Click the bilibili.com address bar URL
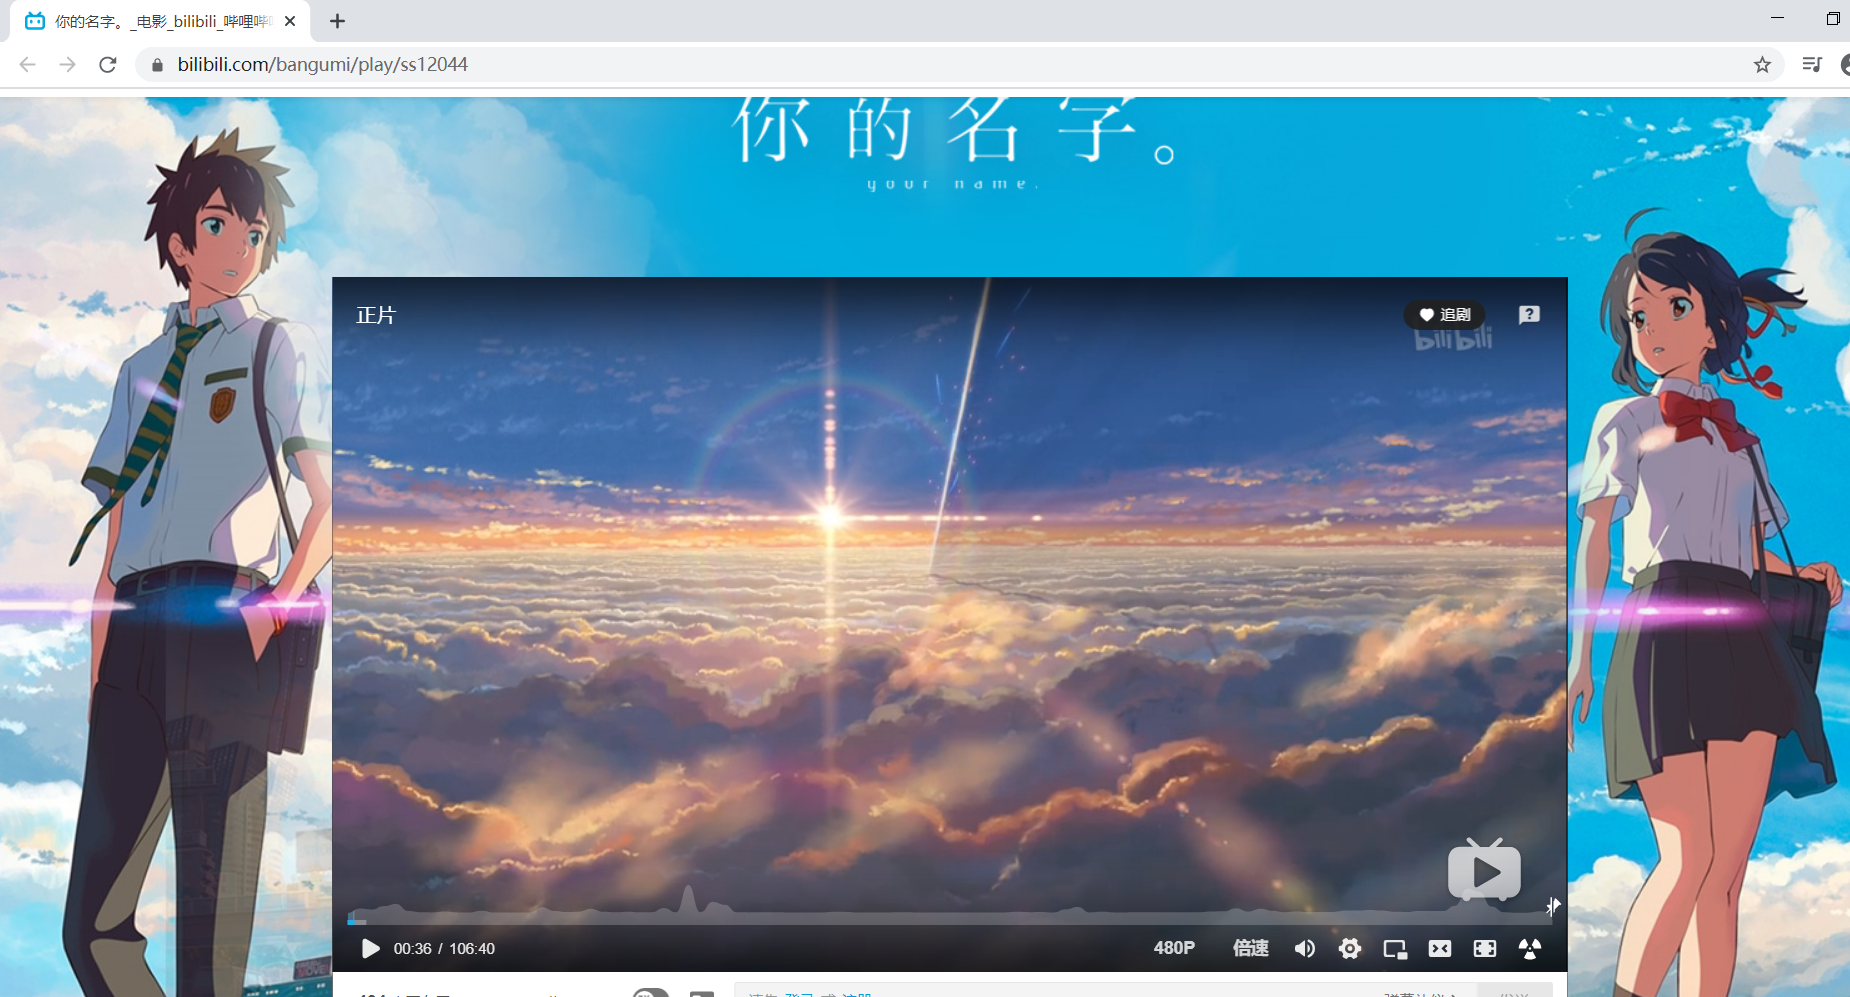Screen dimensions: 1850x997 (322, 64)
